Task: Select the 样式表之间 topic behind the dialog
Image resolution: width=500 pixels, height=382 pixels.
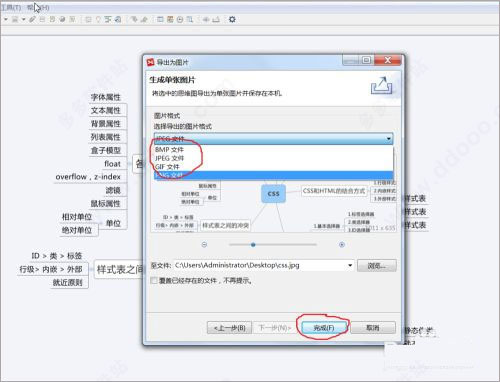Action: click(x=119, y=269)
